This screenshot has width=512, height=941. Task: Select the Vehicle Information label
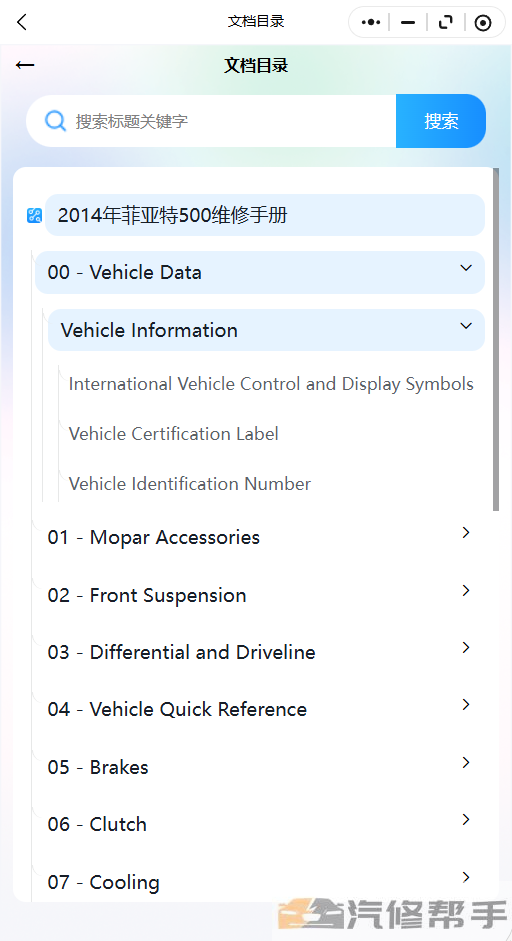[149, 330]
